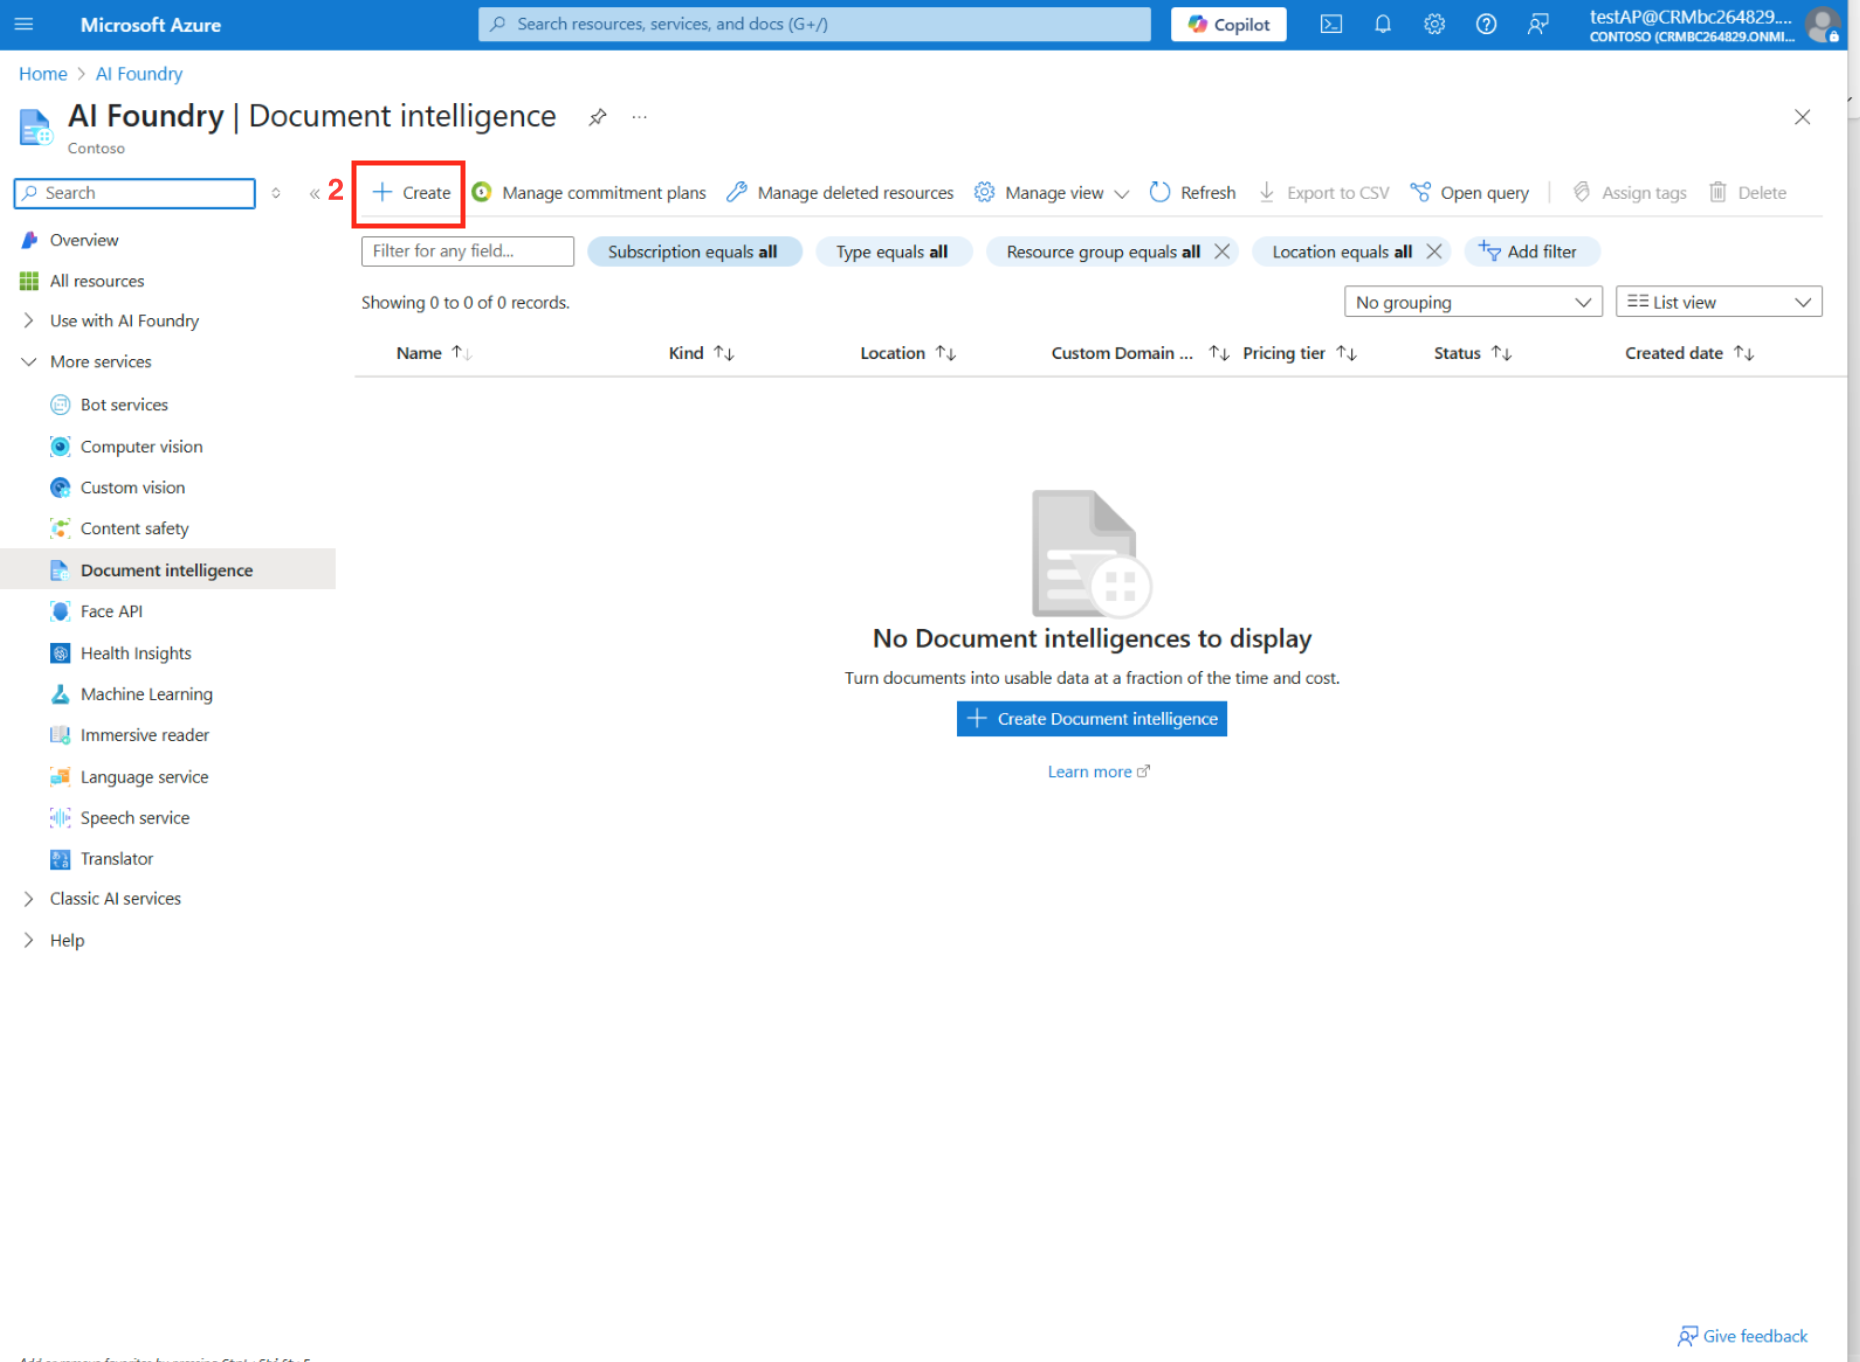
Task: Open the Learn more link
Action: point(1098,772)
